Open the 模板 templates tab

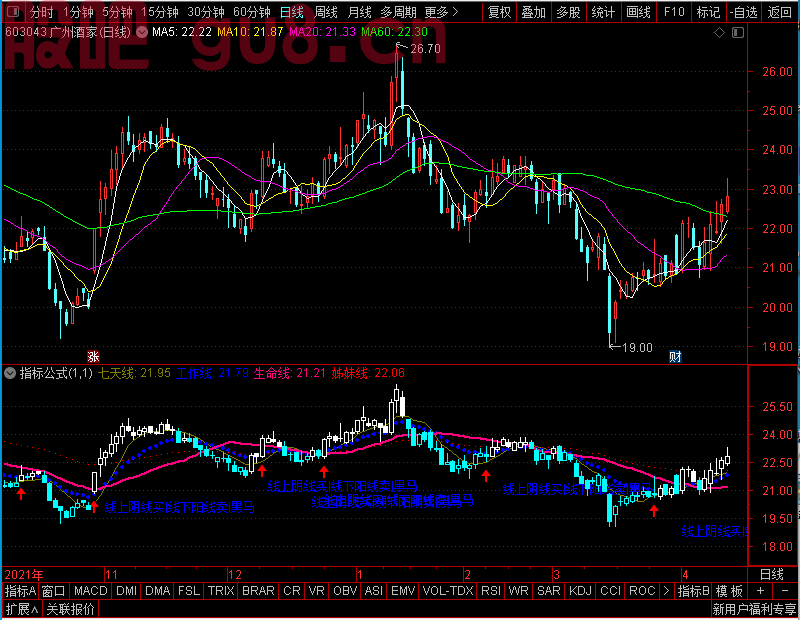729,591
